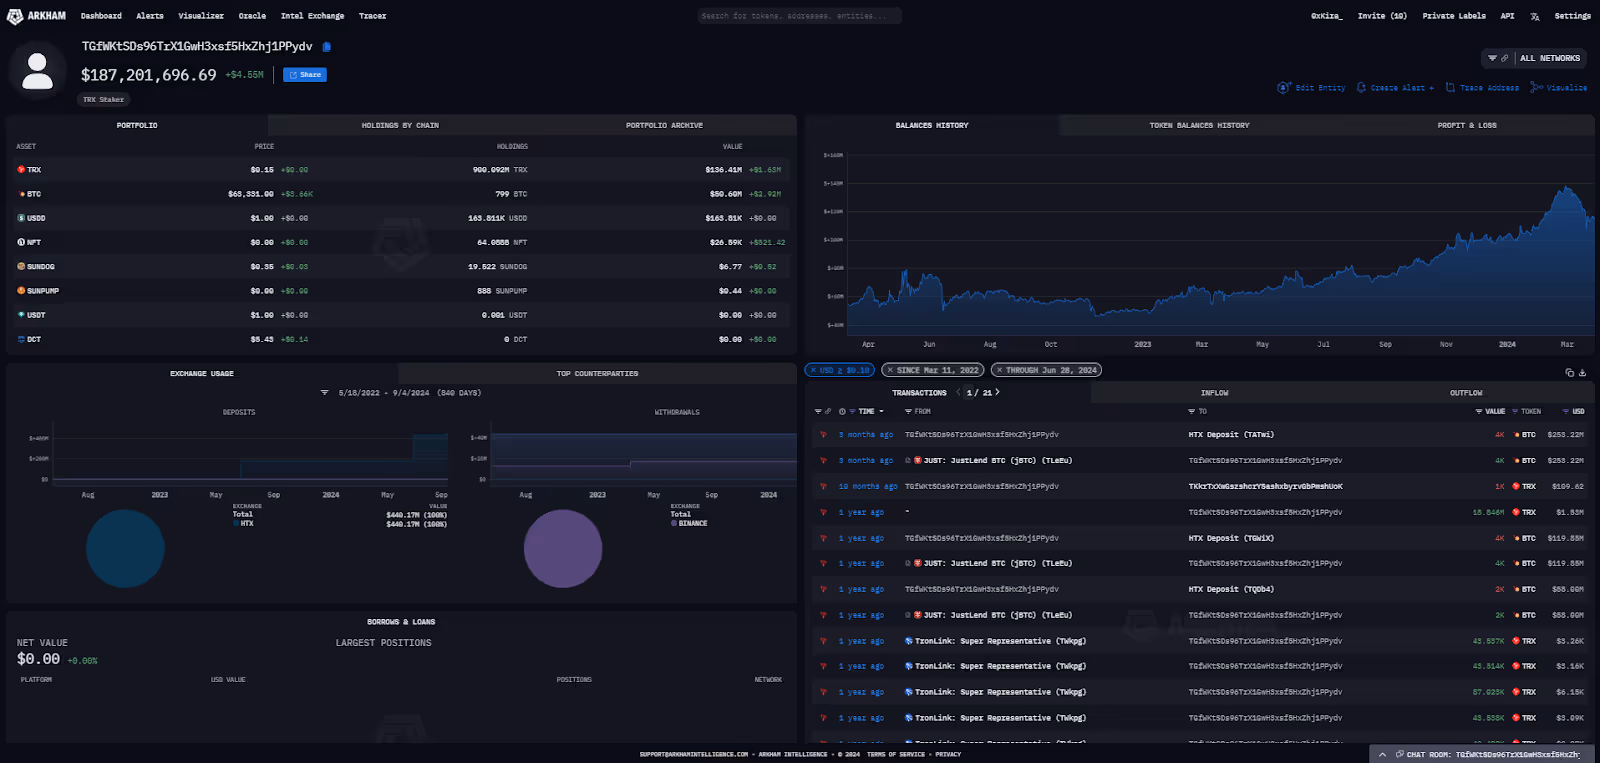Image resolution: width=1600 pixels, height=763 pixels.
Task: Remove the USD ≥ $0.10 filter chip
Action: coord(814,370)
